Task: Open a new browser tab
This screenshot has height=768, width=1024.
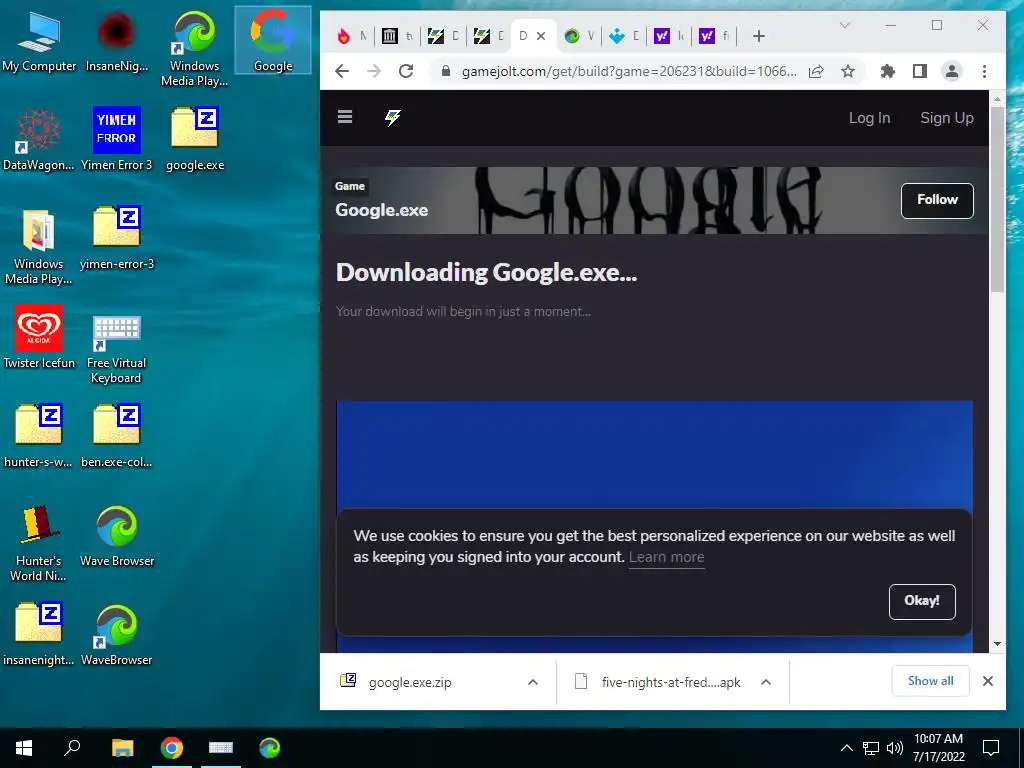Action: (758, 36)
